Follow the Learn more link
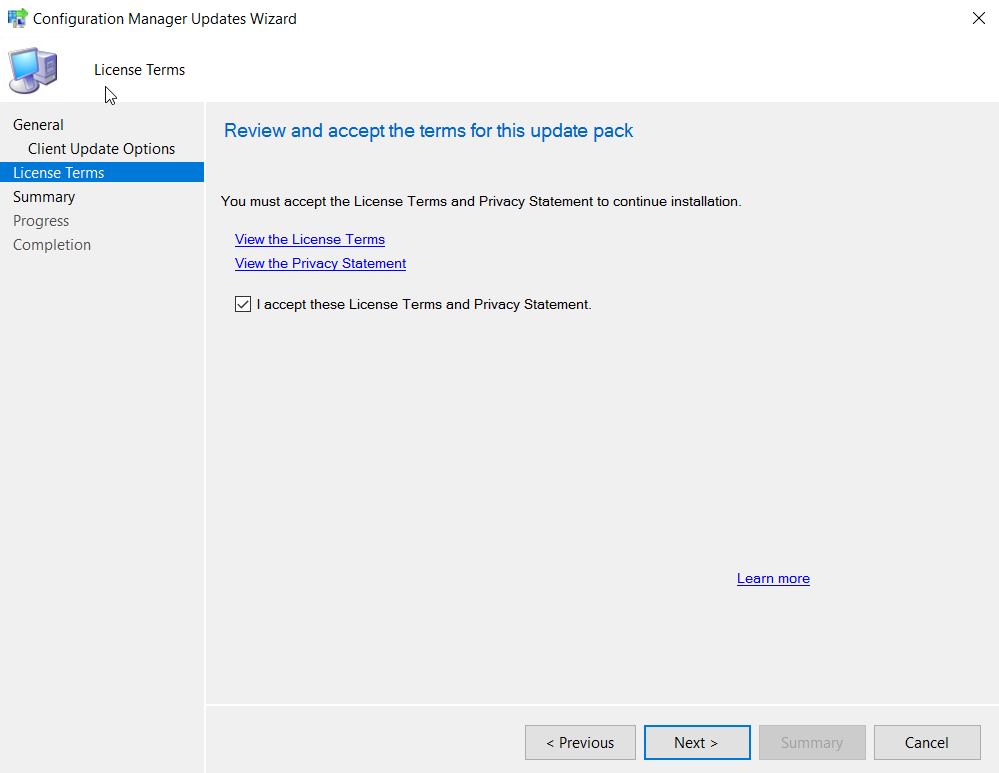Image resolution: width=999 pixels, height=773 pixels. coord(773,579)
